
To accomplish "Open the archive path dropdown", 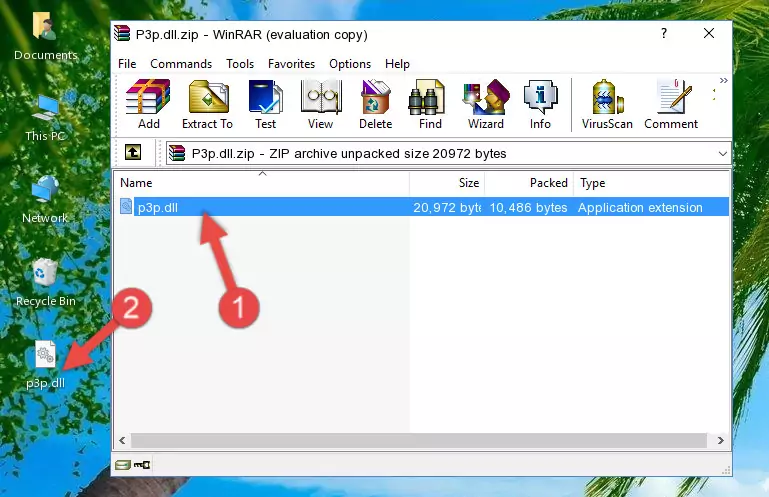I will click(x=722, y=154).
